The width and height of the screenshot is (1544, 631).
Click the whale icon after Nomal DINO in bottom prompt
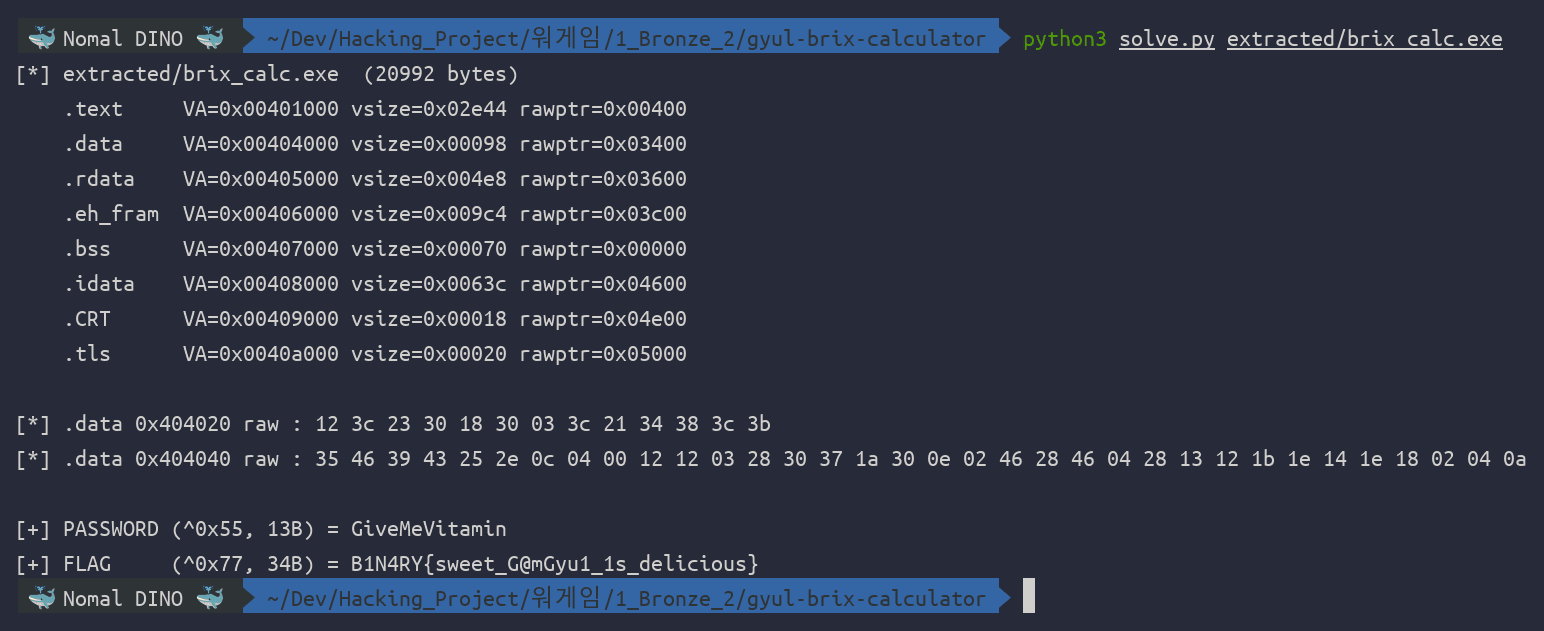pos(210,598)
